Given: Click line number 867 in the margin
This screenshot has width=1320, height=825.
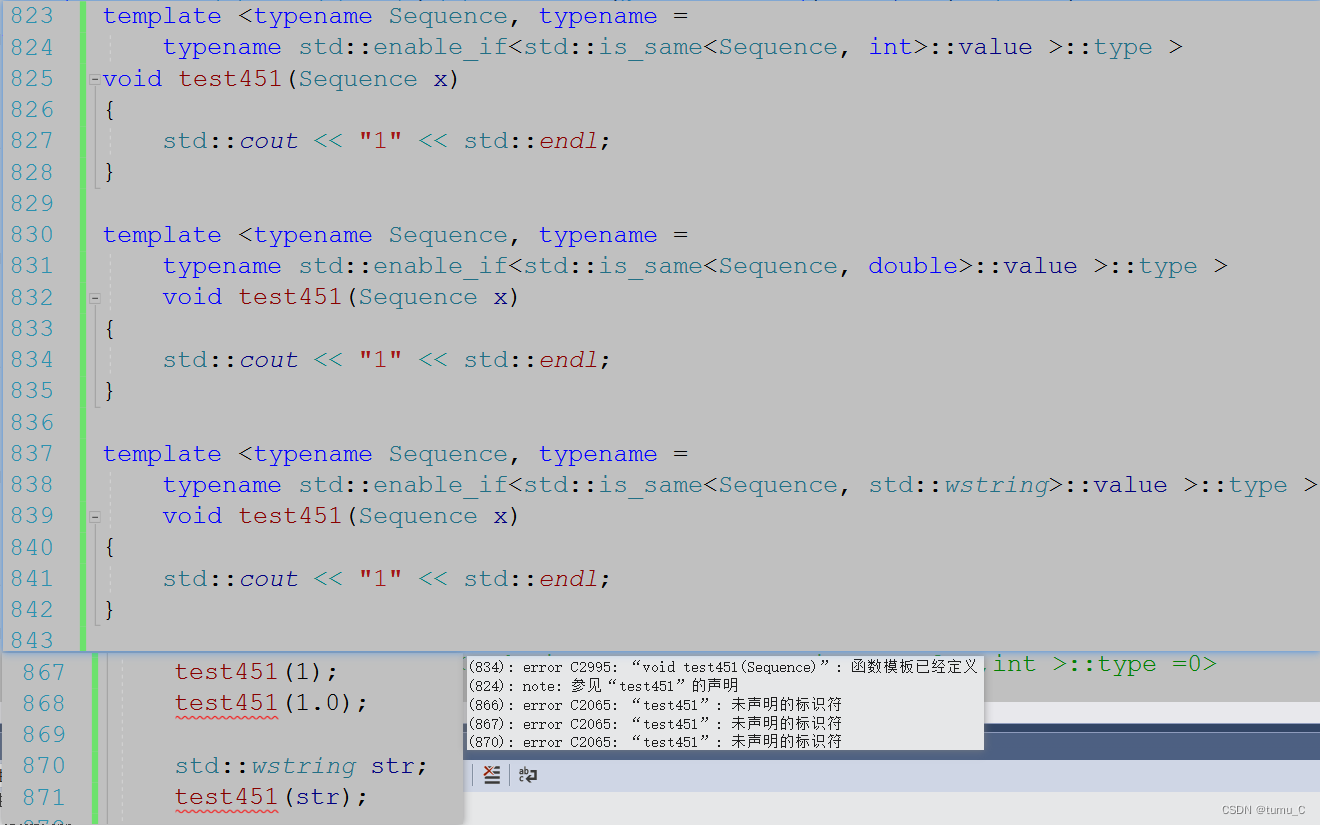Looking at the screenshot, I should pyautogui.click(x=42, y=671).
